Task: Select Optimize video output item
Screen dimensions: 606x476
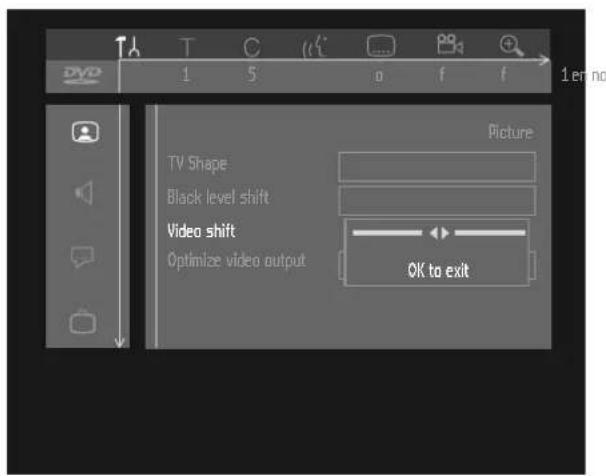Action: [x=237, y=260]
